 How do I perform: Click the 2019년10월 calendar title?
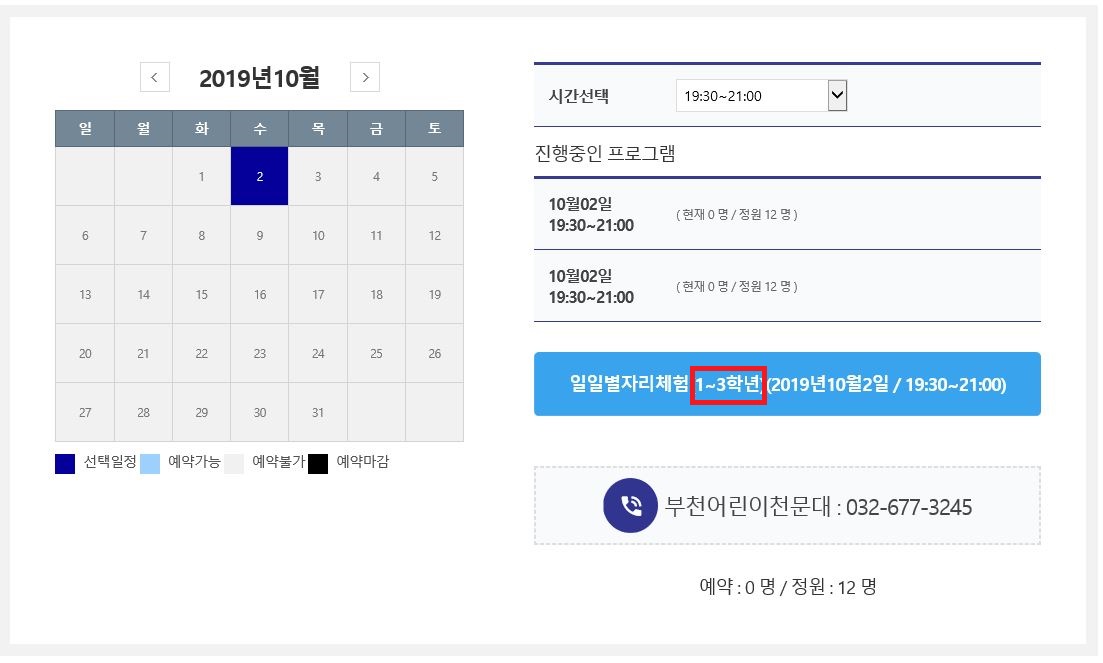pos(260,77)
